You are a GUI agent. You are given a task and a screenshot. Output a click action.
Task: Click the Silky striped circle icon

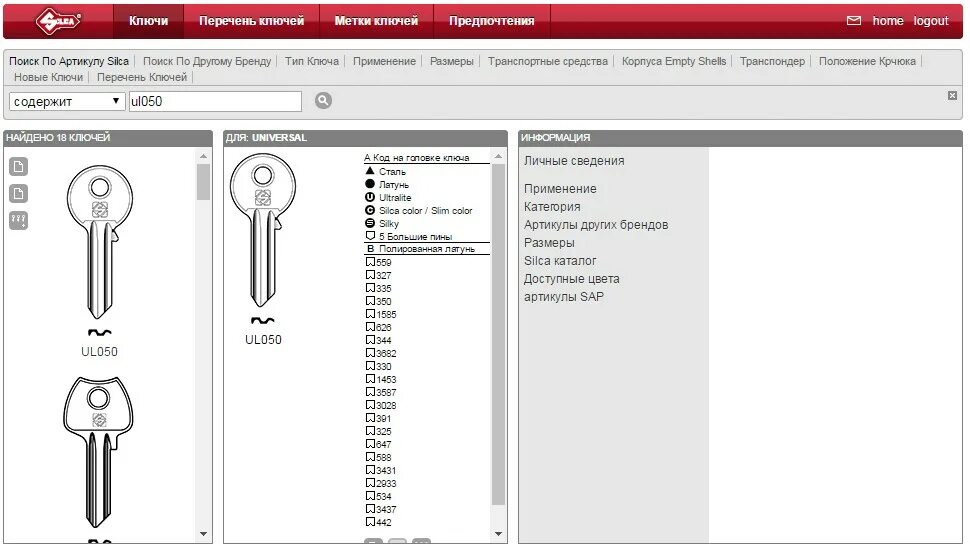click(x=370, y=223)
